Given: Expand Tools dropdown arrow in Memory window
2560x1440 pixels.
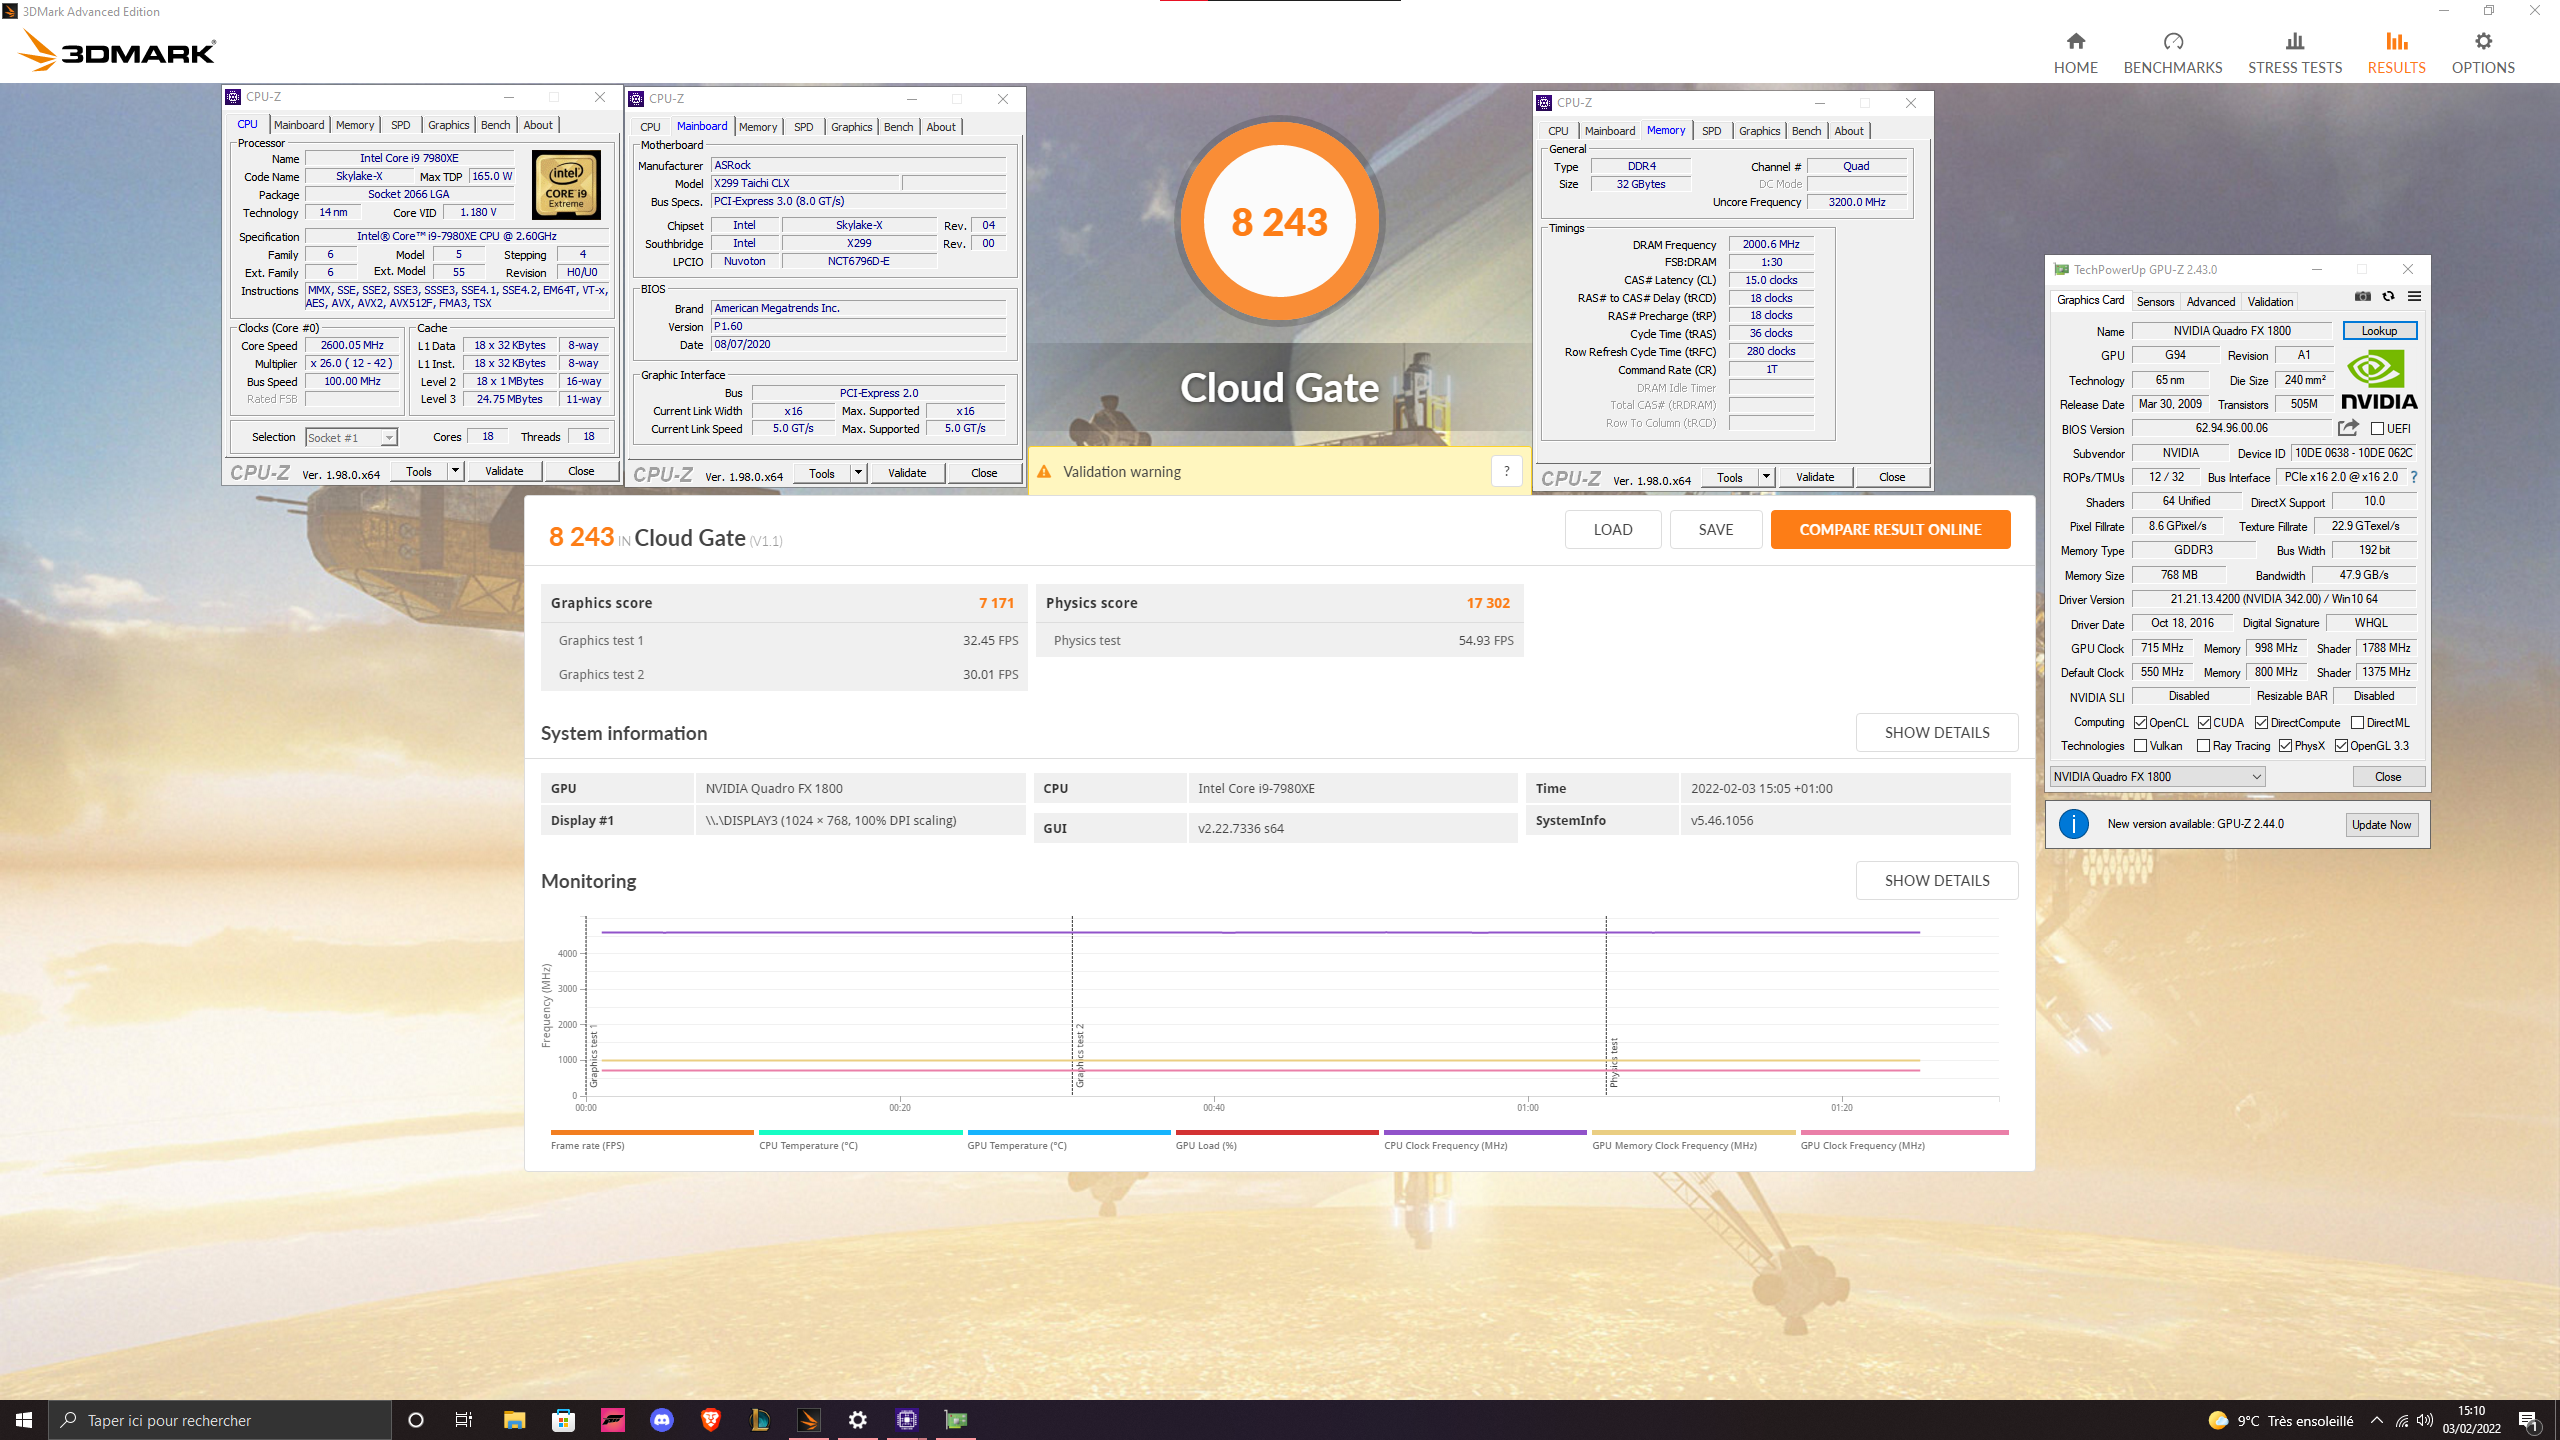Looking at the screenshot, I should coord(1766,477).
